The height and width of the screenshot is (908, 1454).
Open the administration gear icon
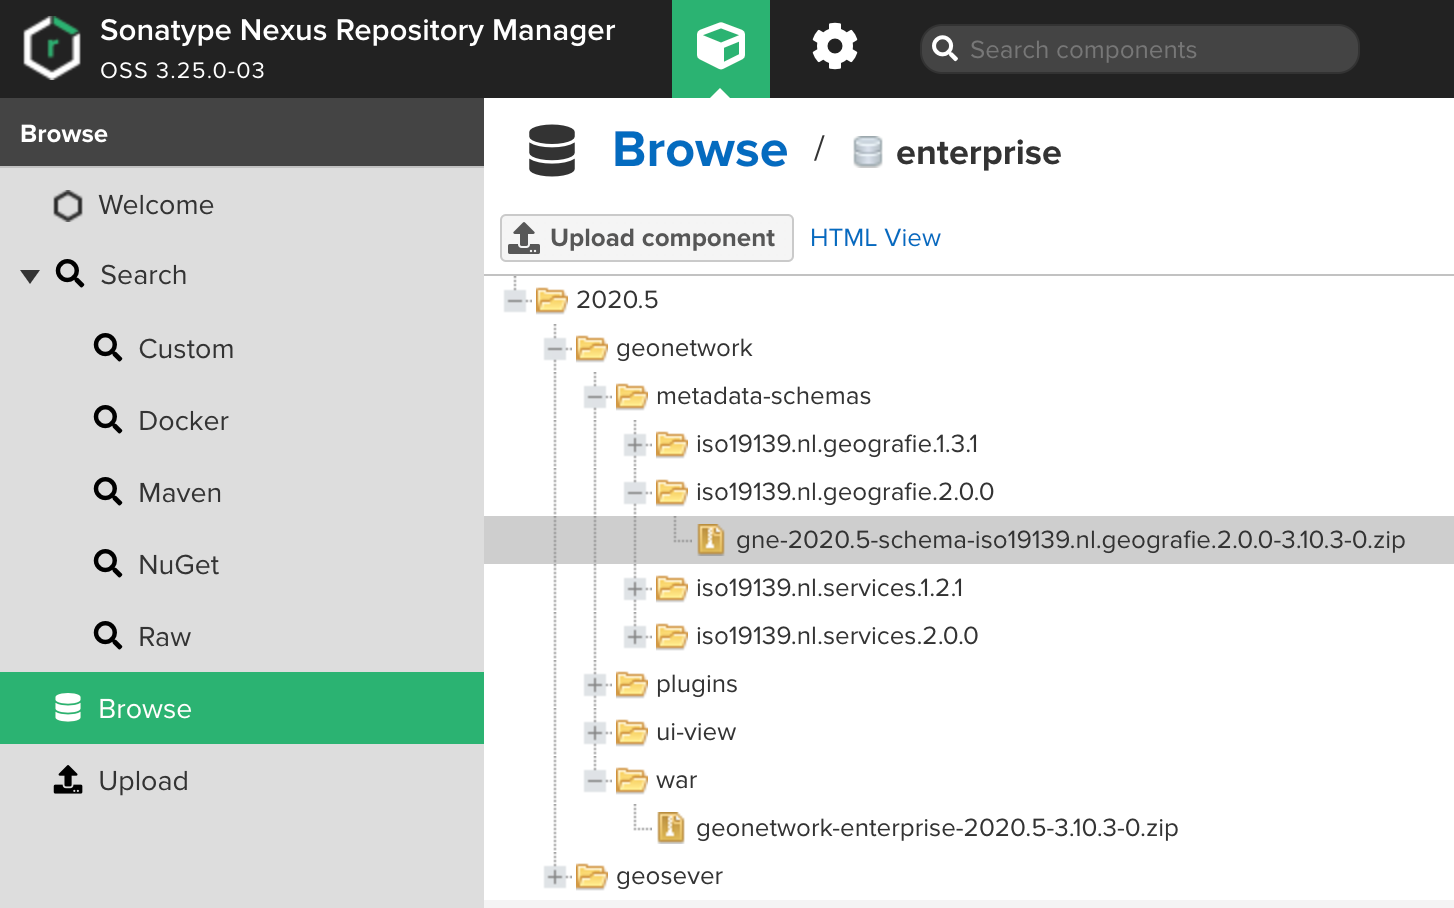(x=835, y=47)
